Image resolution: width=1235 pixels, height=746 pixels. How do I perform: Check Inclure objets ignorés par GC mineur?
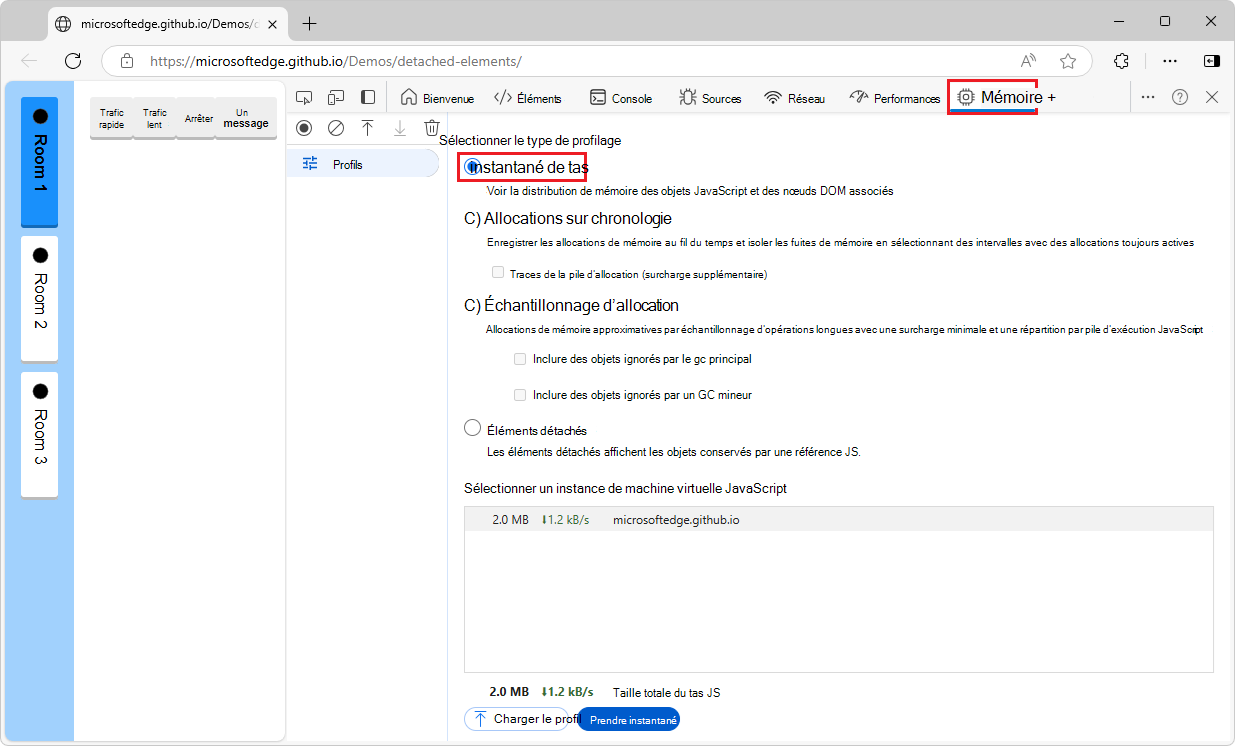click(x=520, y=394)
